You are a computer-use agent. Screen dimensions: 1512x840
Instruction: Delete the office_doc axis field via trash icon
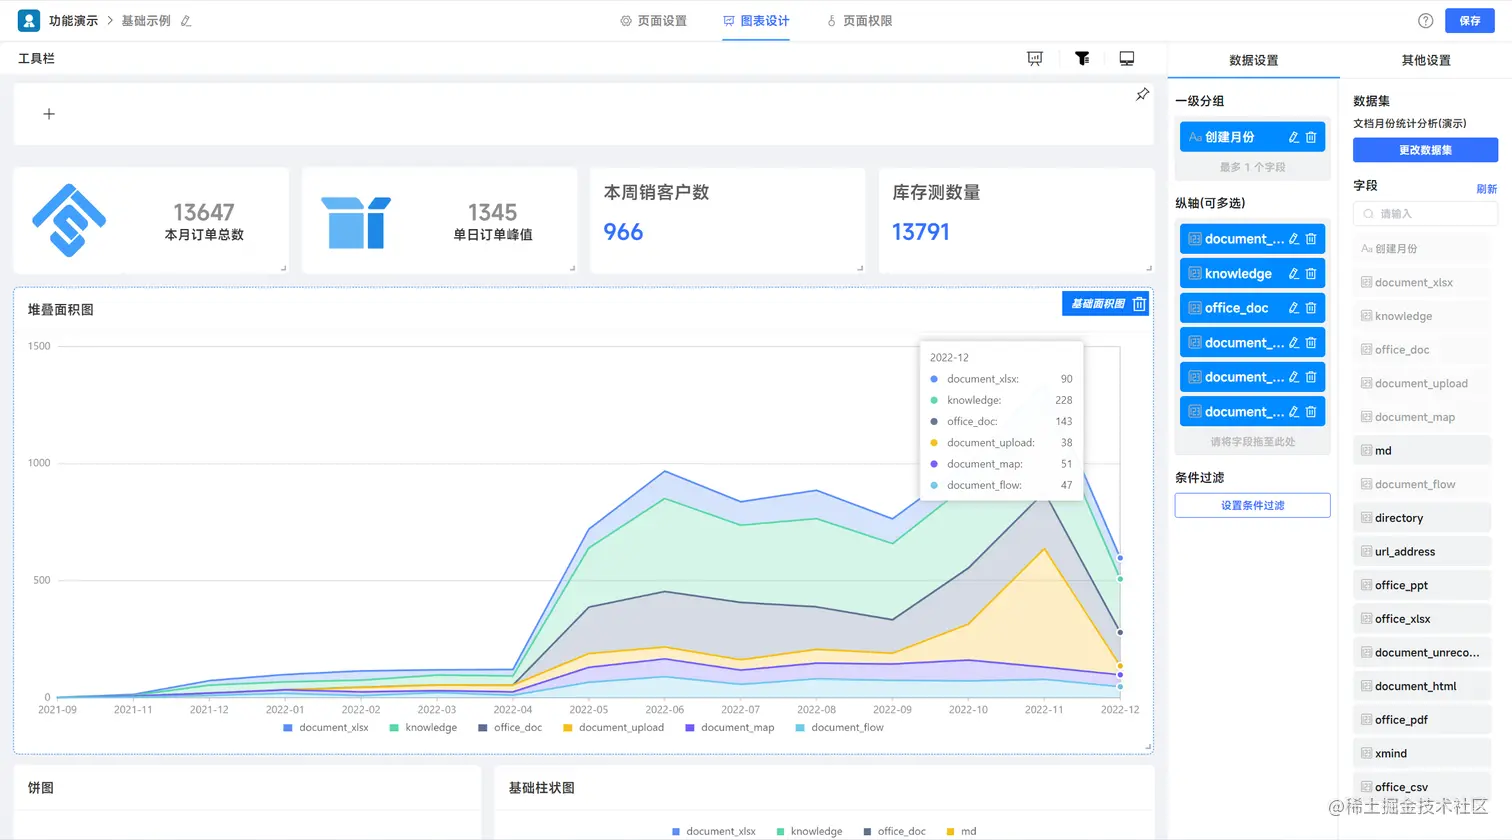pos(1311,308)
